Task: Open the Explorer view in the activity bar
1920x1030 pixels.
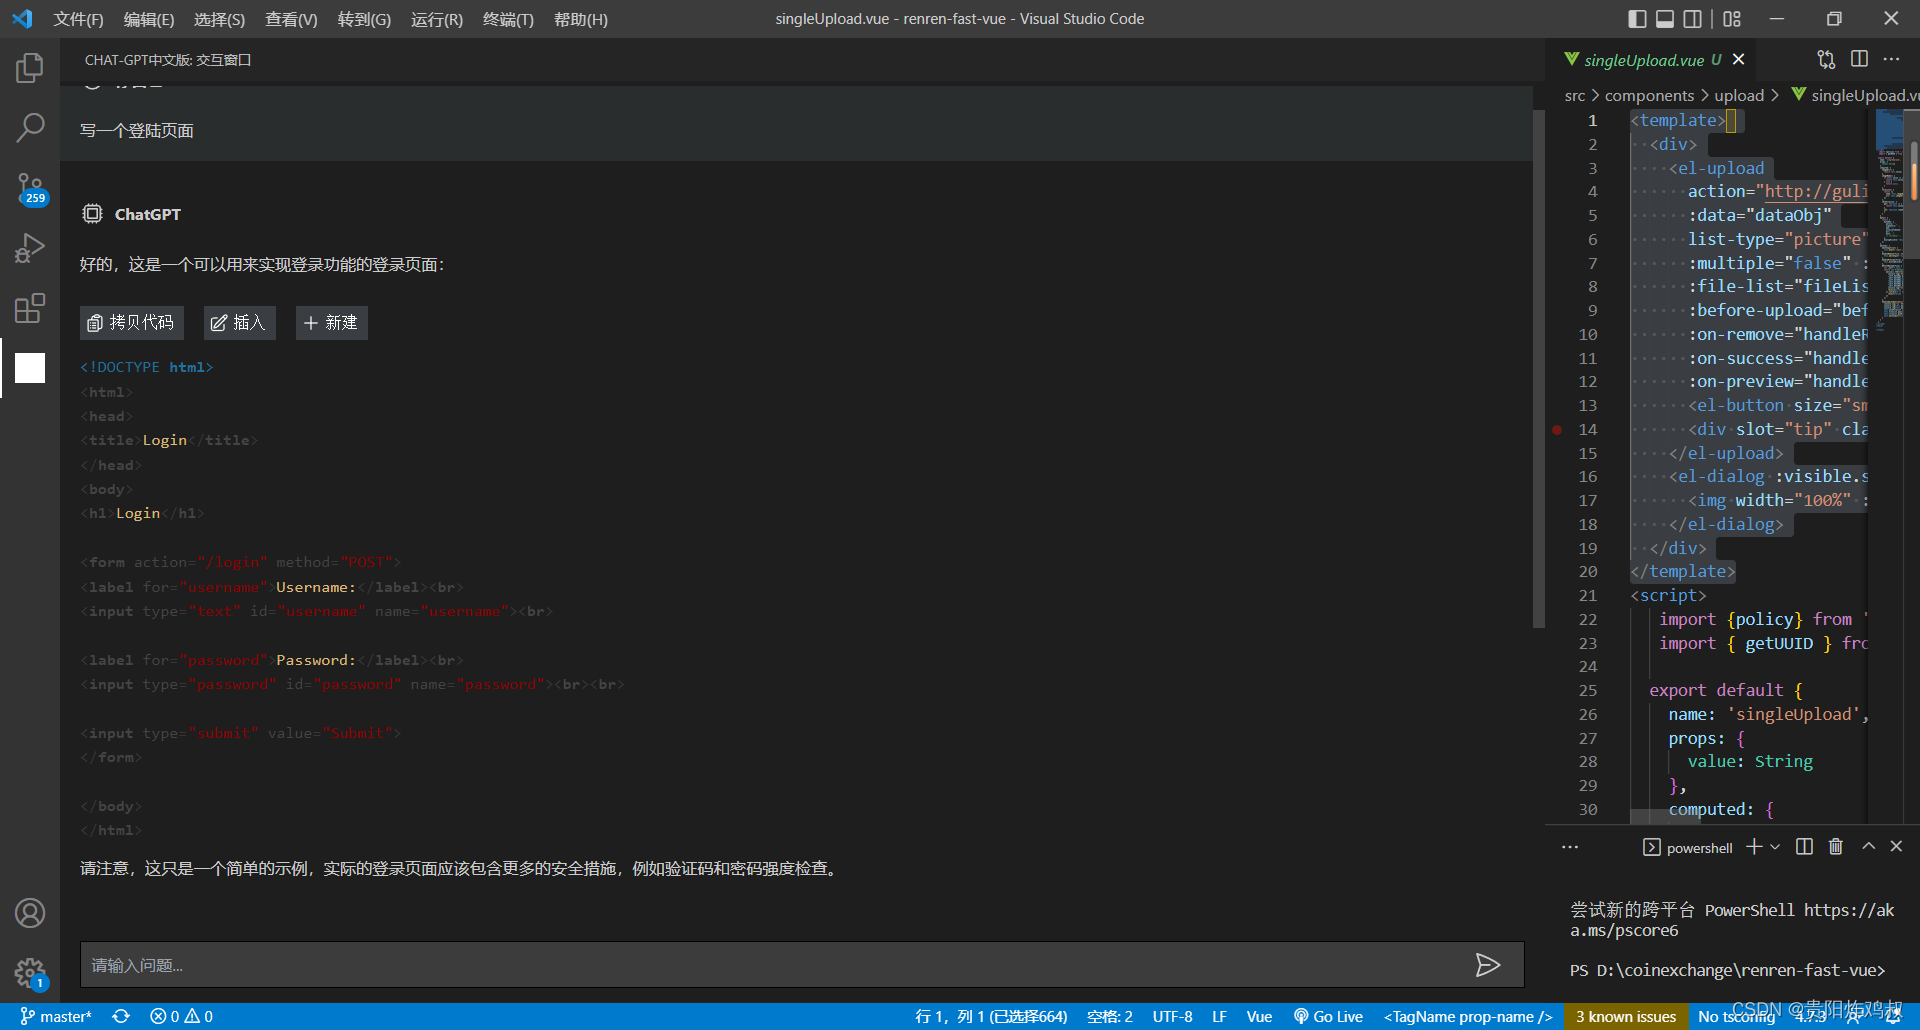Action: tap(30, 68)
